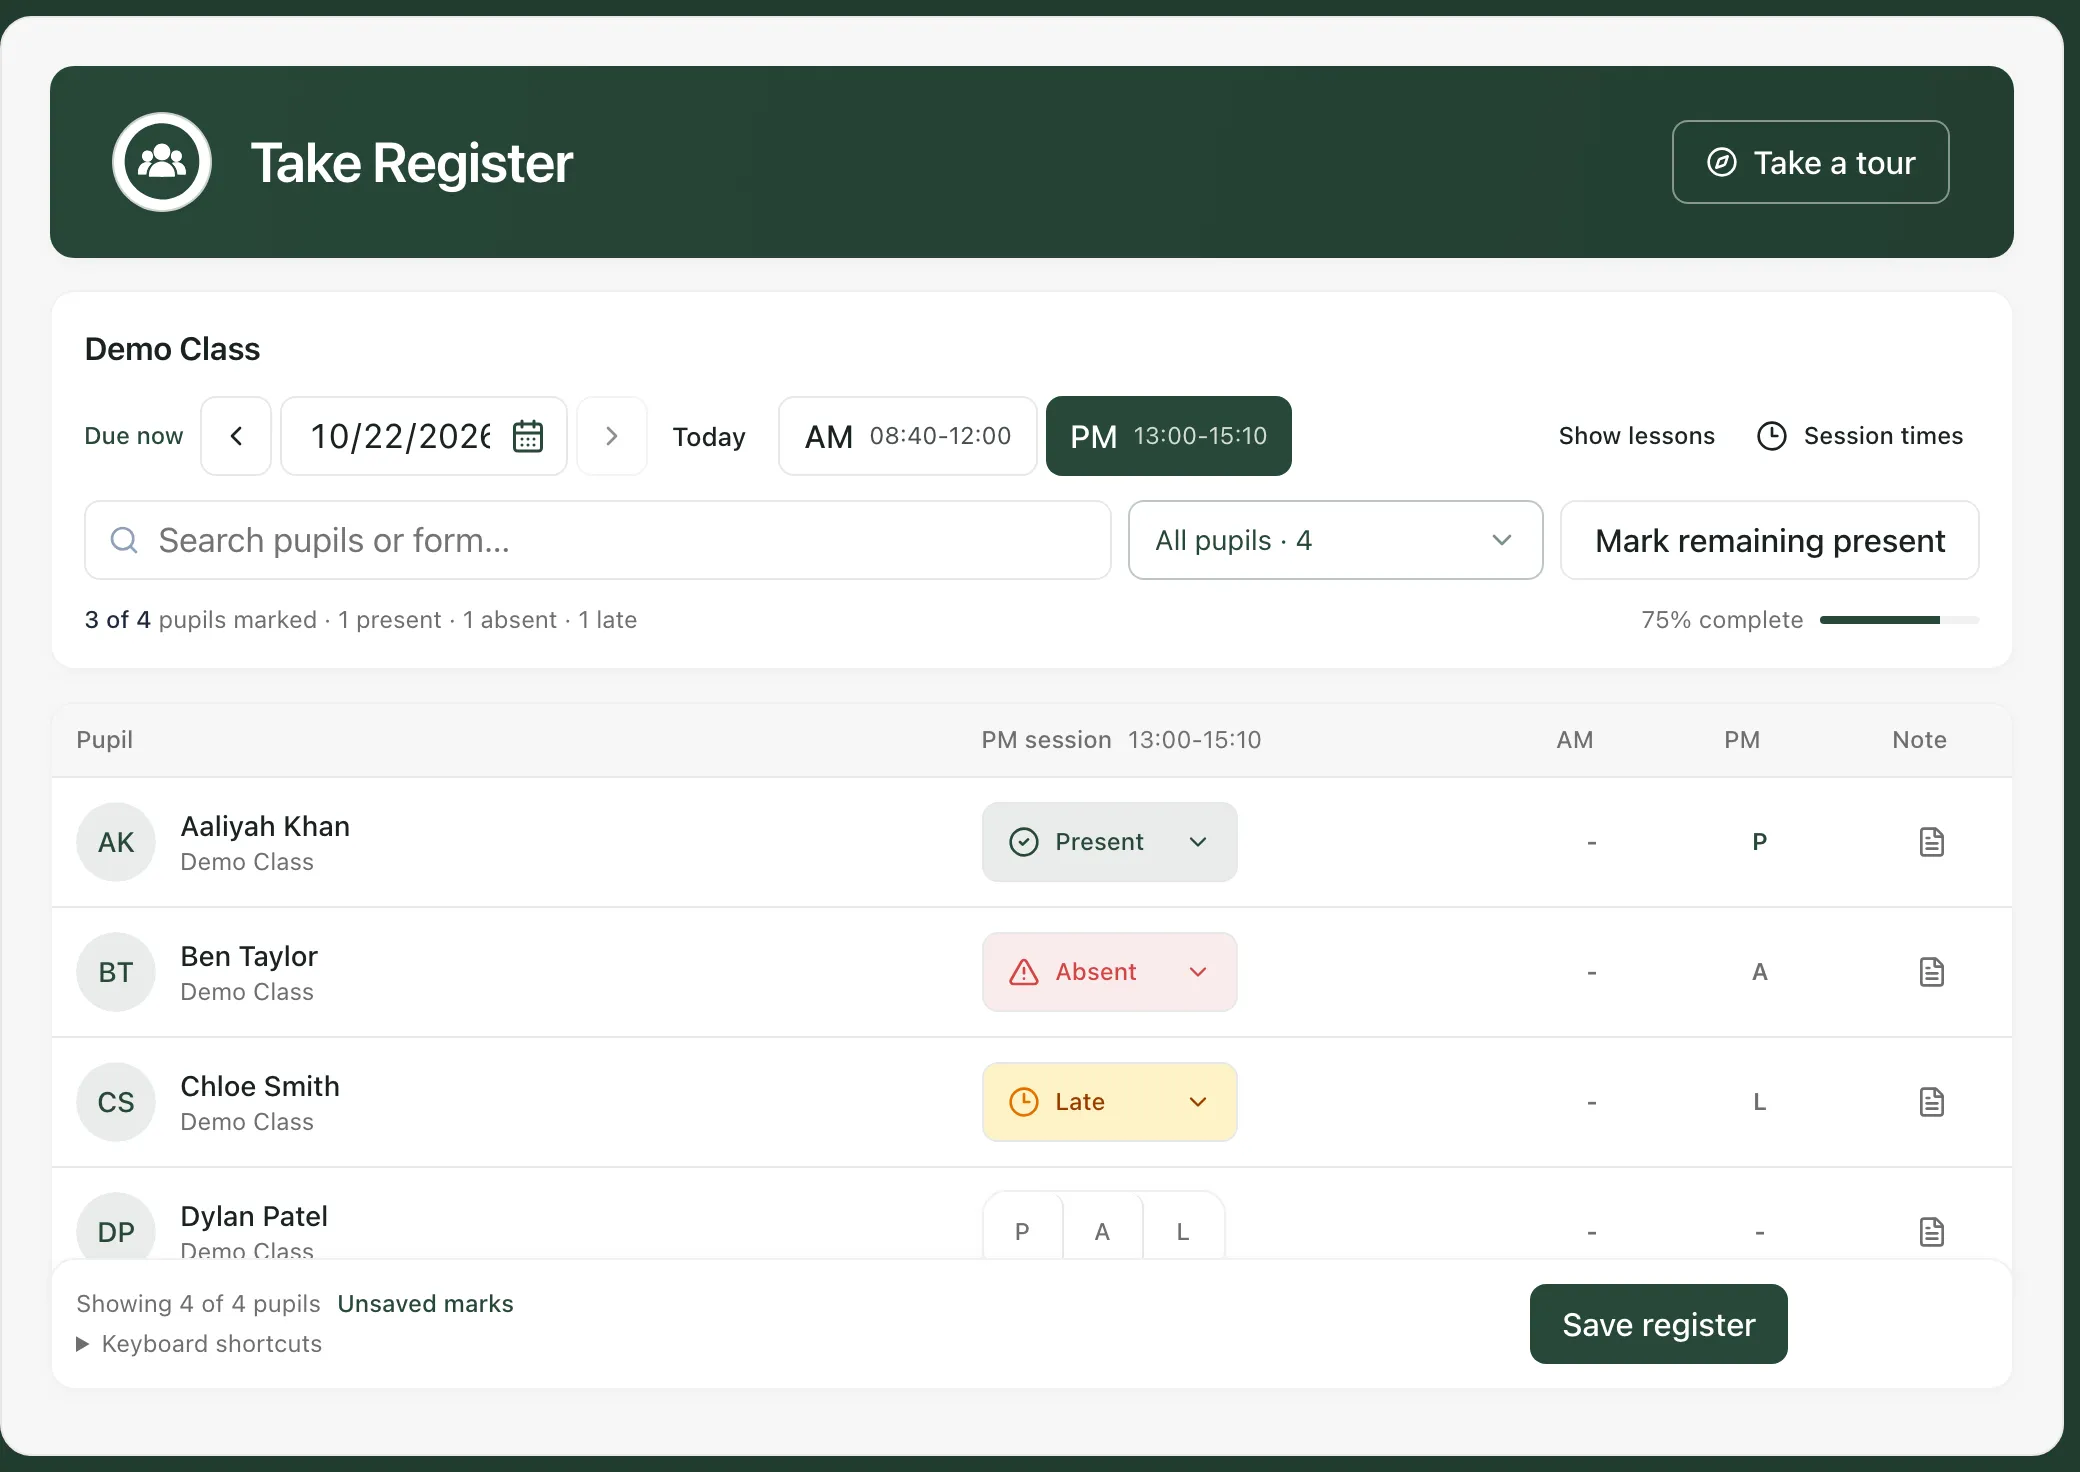Click the Due now label

(x=134, y=436)
